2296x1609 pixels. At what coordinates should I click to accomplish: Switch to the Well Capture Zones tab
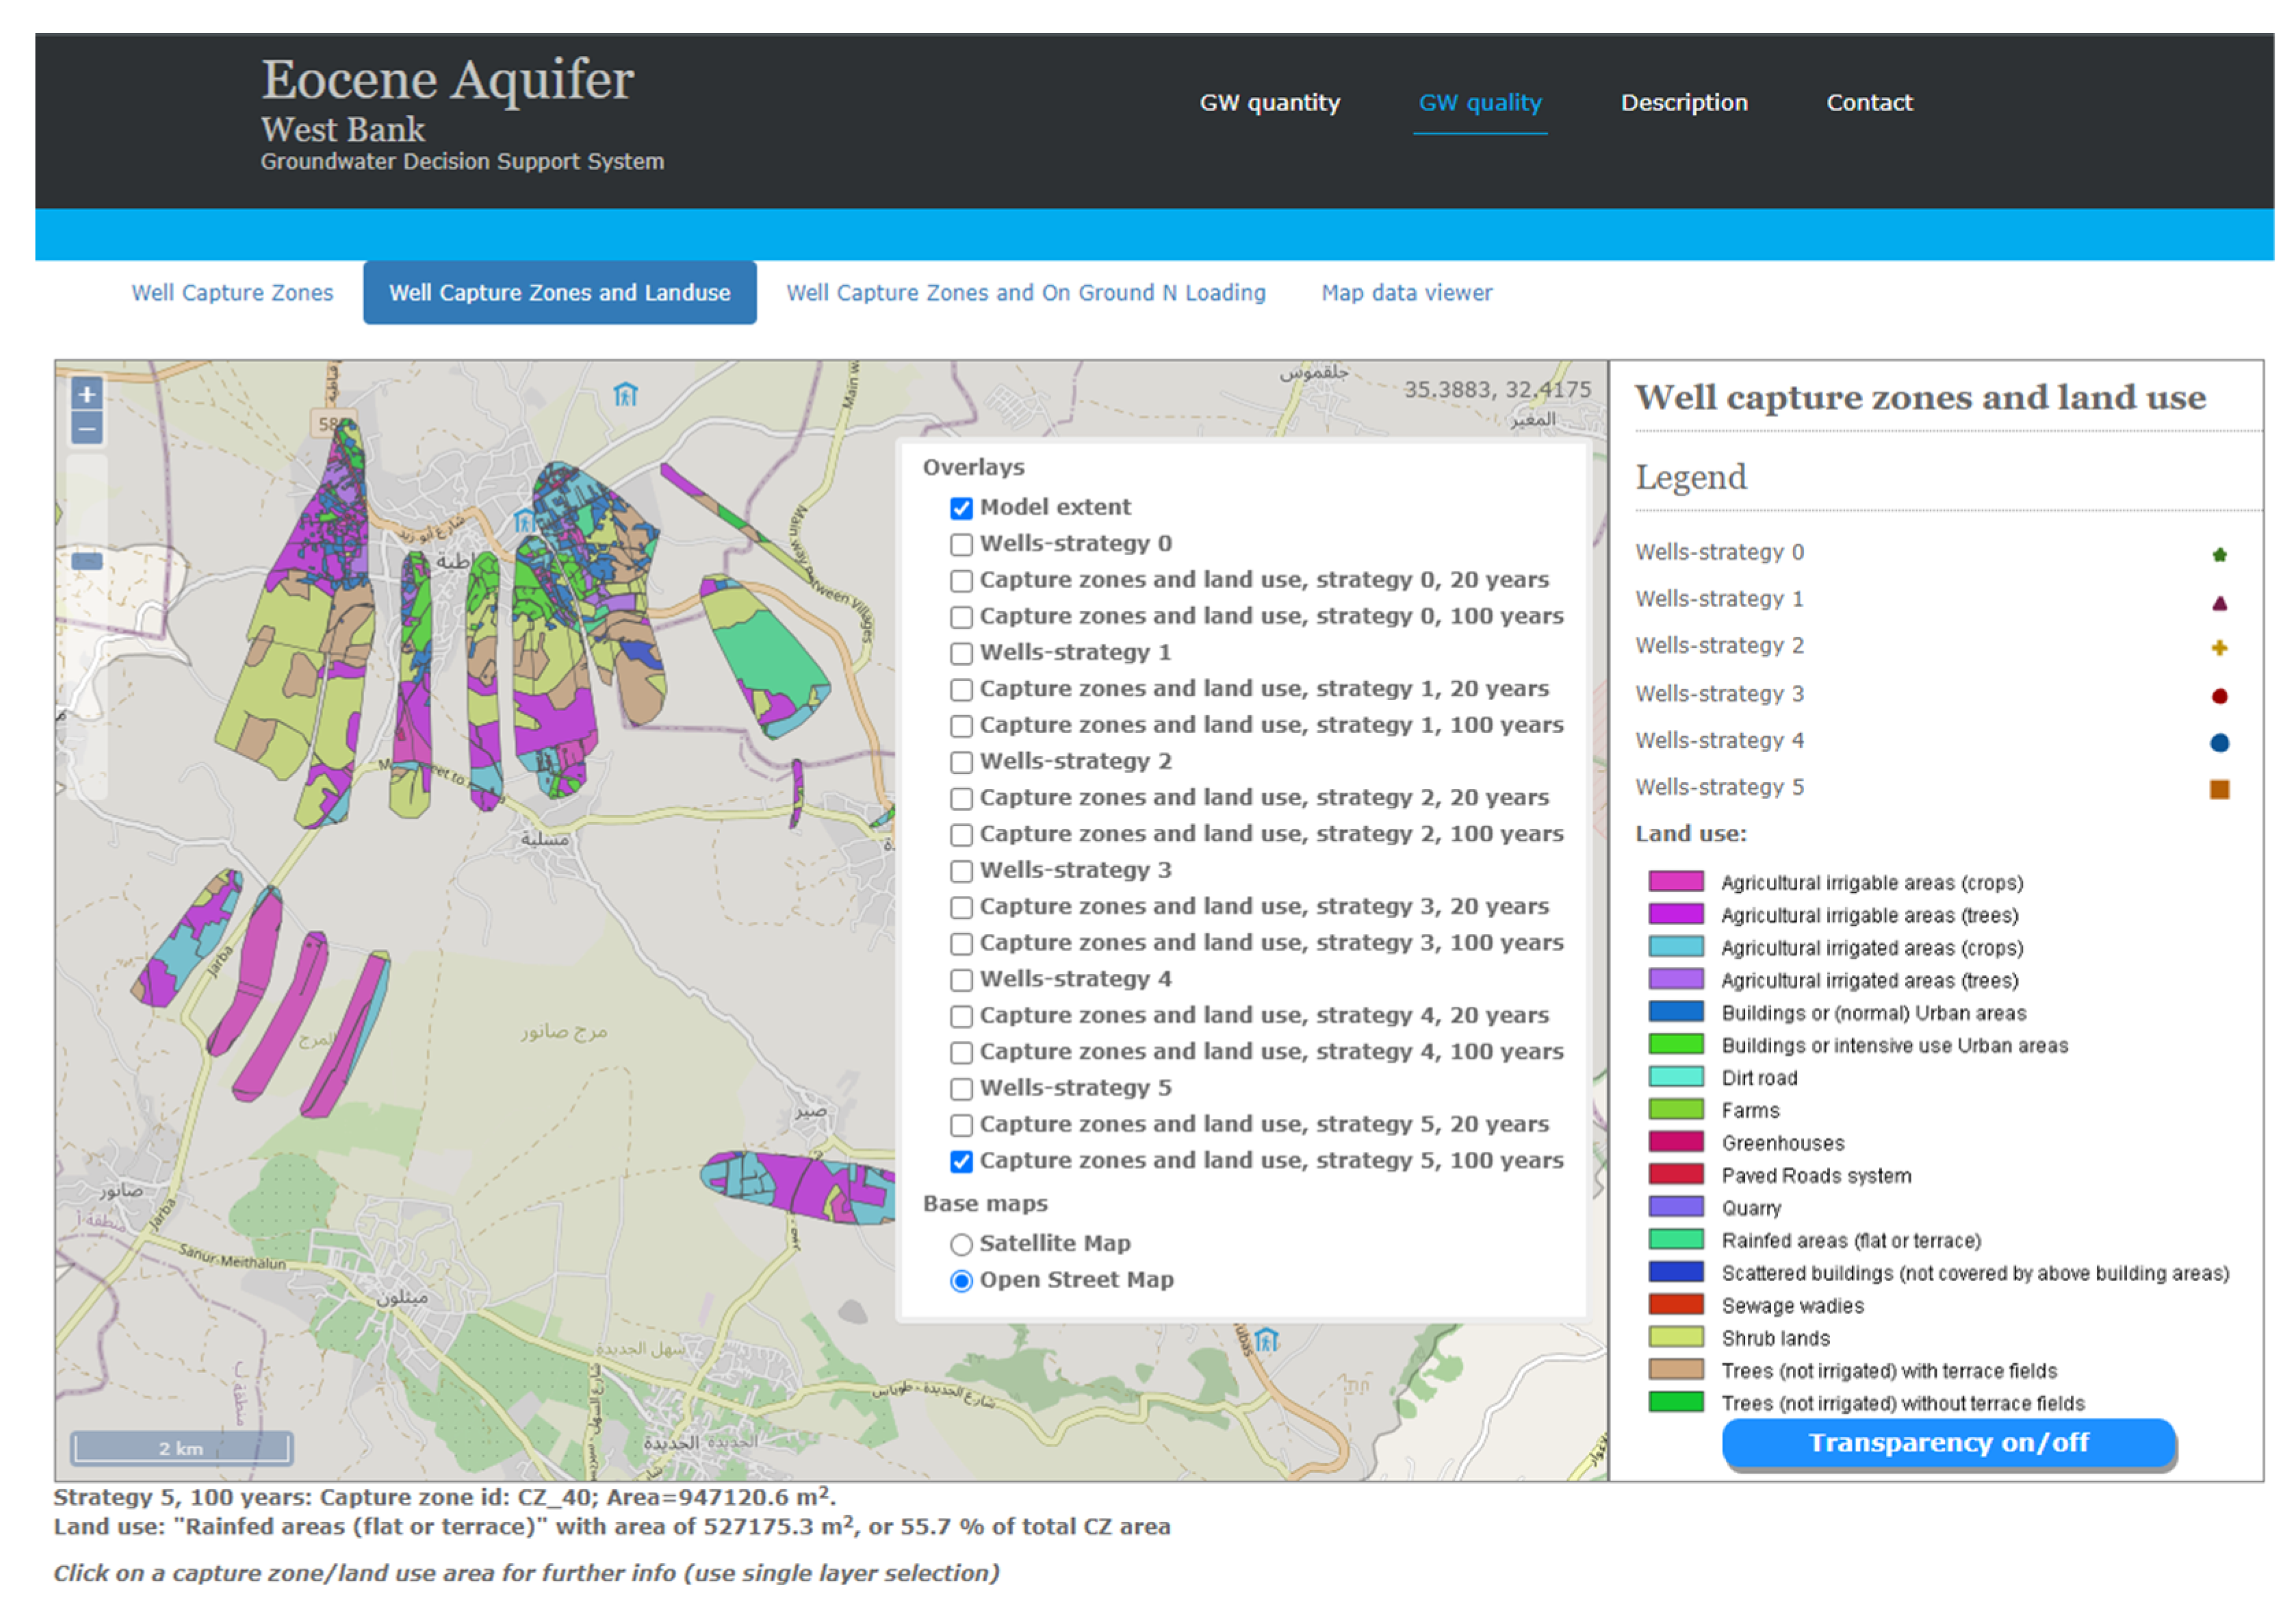232,293
